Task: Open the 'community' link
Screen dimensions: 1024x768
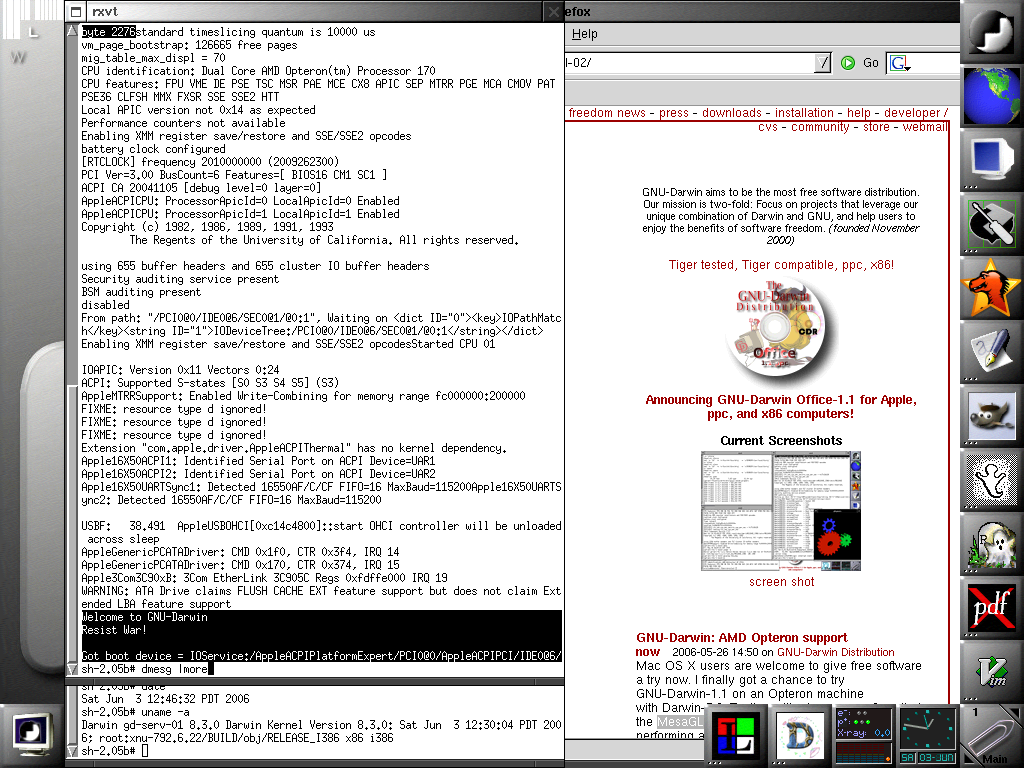Action: [820, 127]
